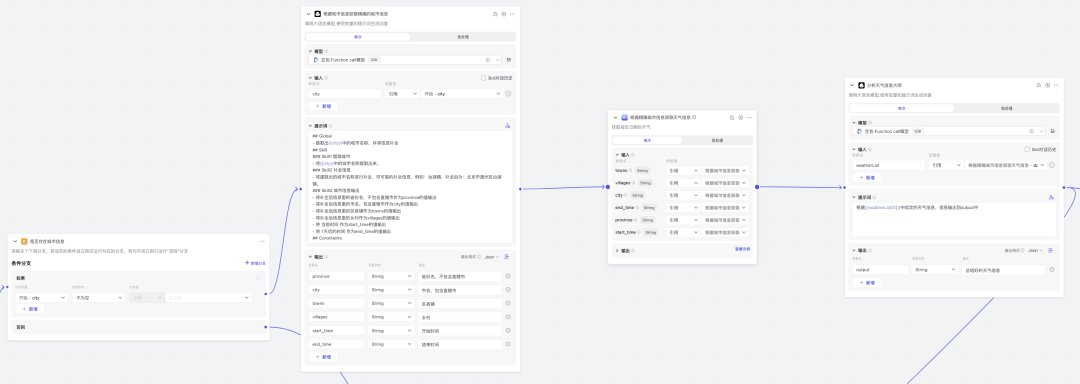Open the more options menu on the condition branch node

click(262, 241)
